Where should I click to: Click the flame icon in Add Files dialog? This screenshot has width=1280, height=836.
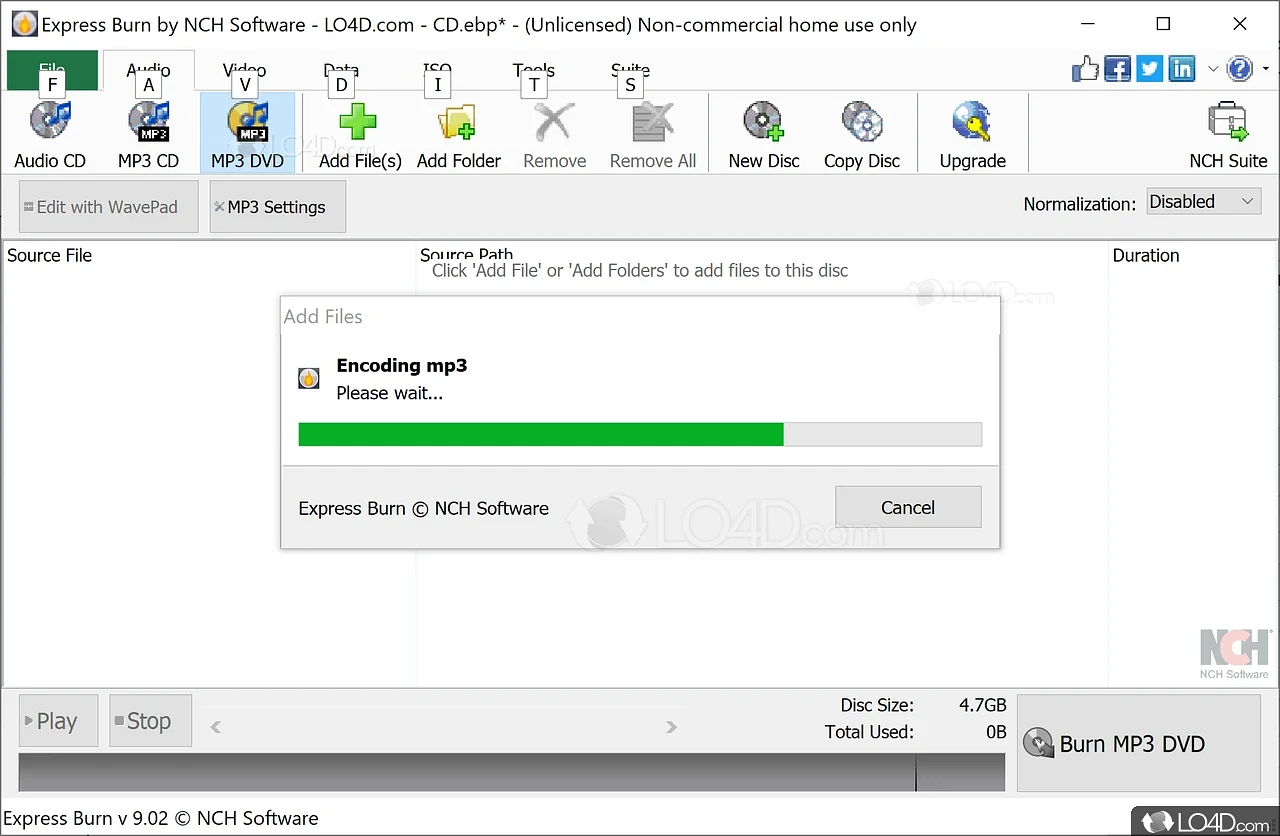310,379
